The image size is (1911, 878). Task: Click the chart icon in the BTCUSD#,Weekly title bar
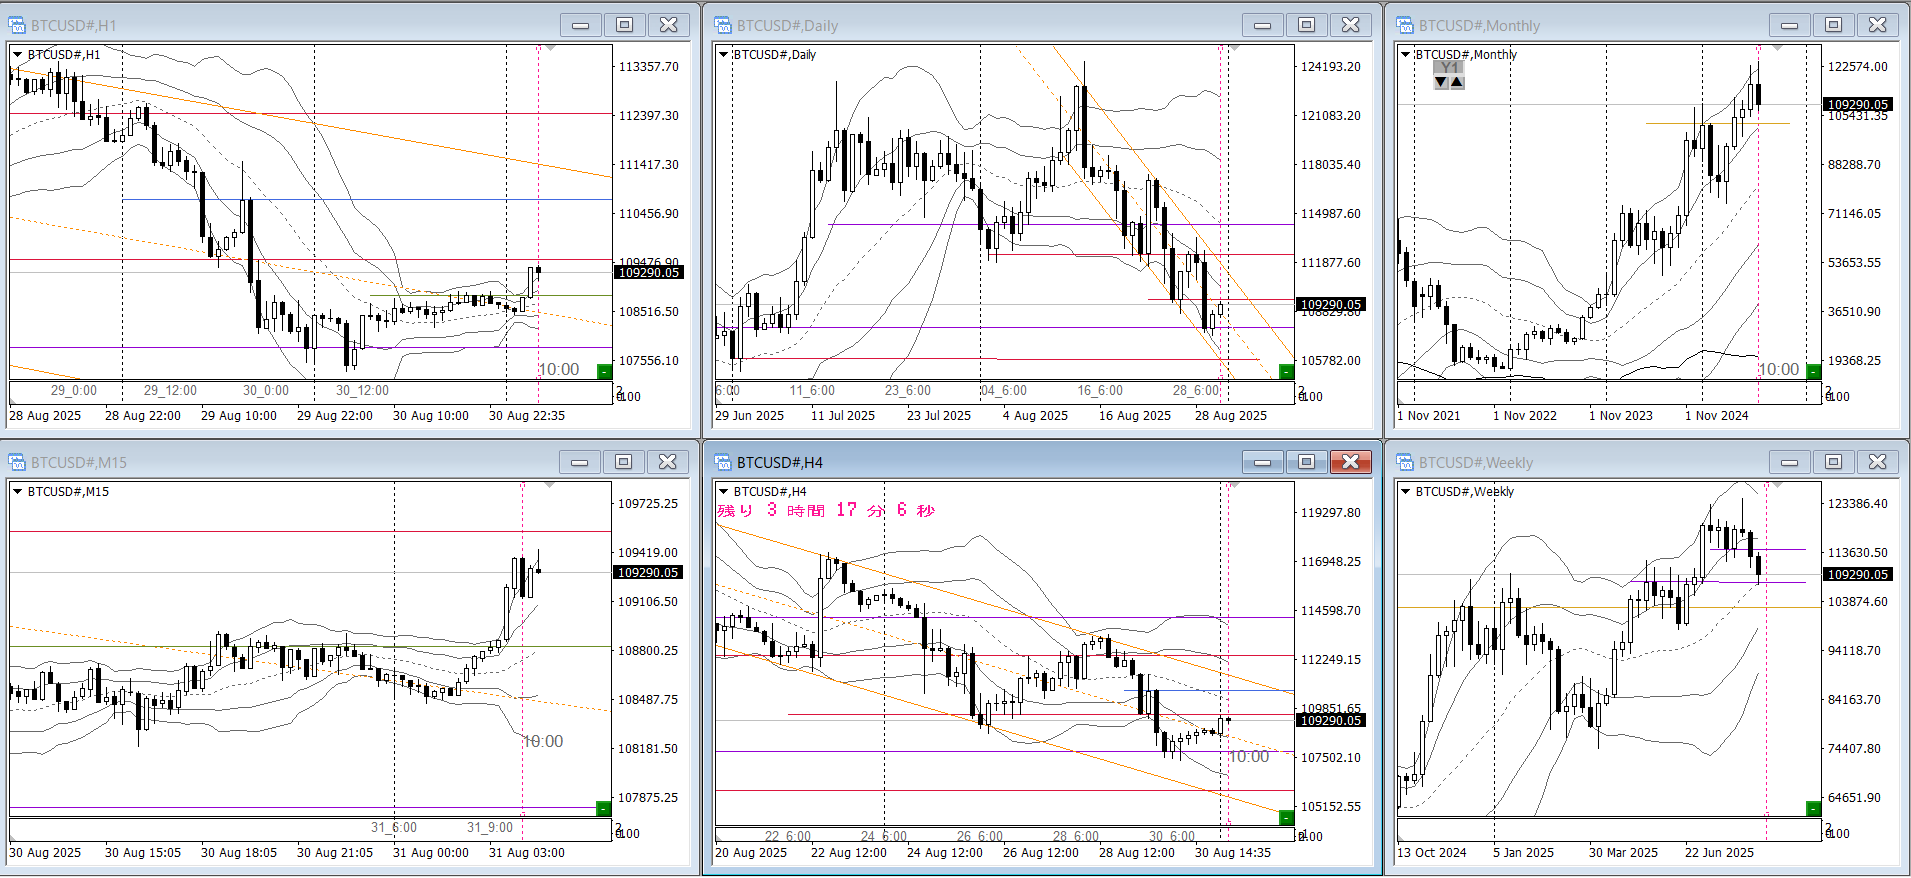pos(1405,462)
